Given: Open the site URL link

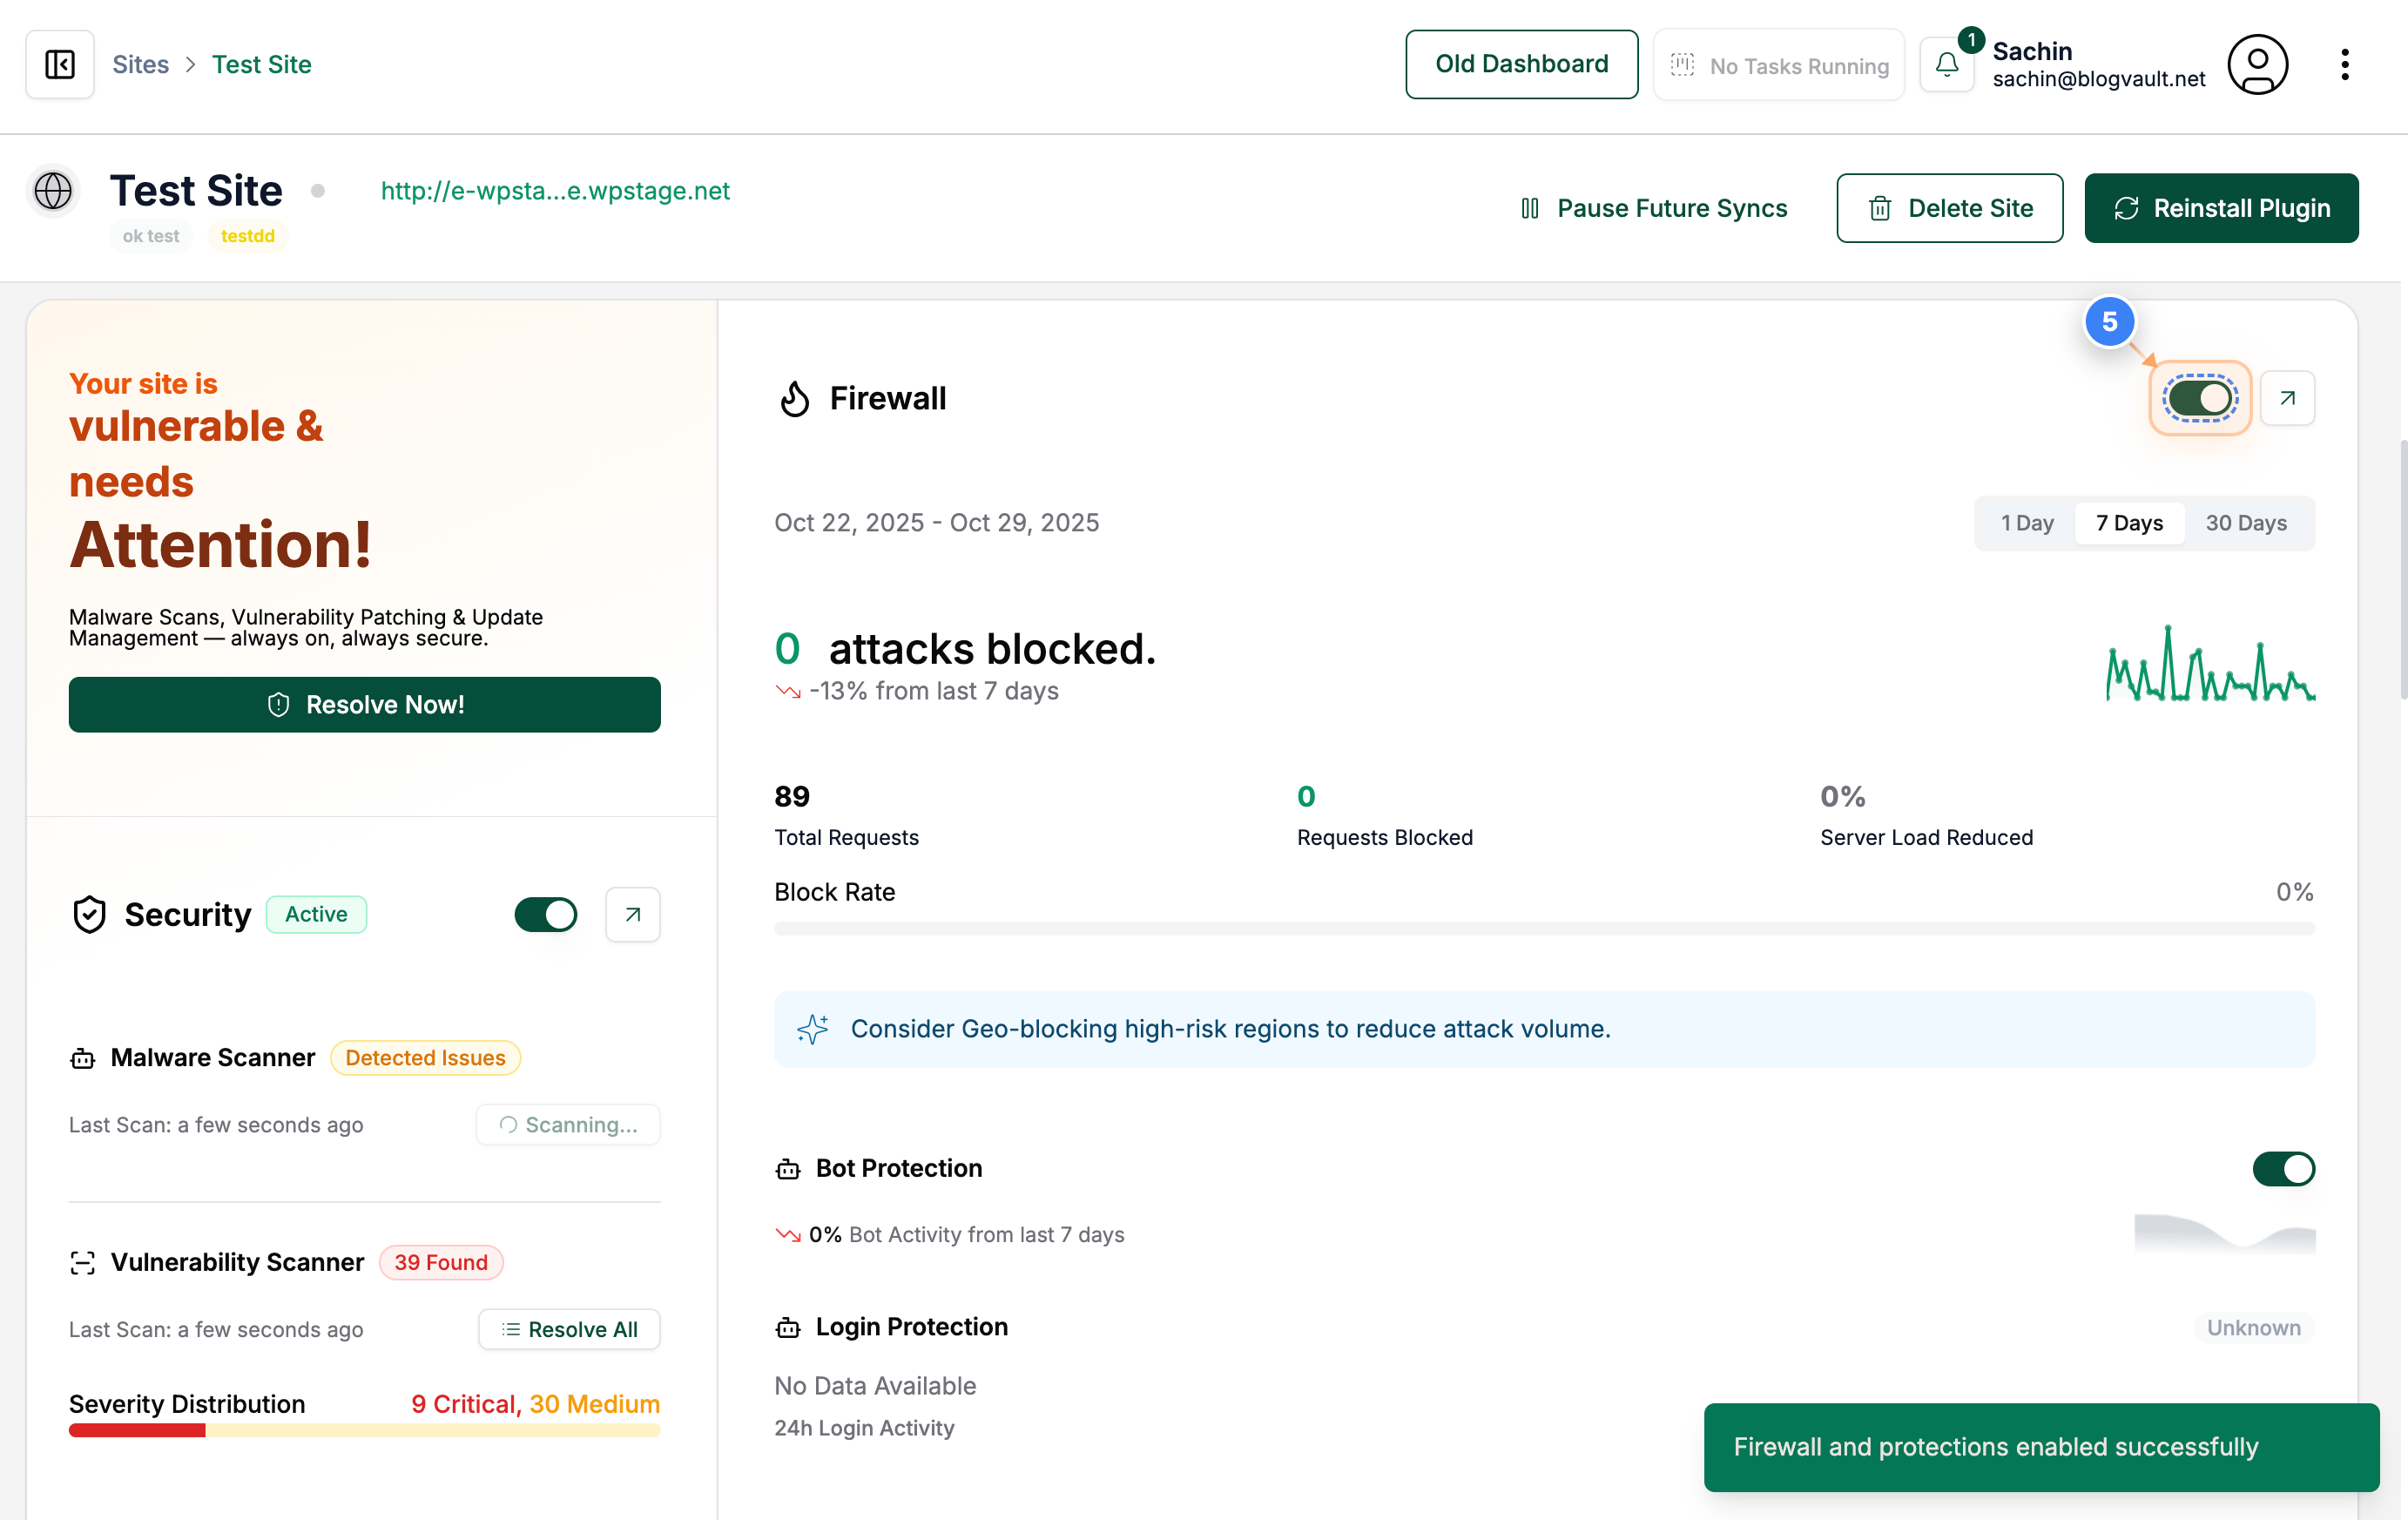Looking at the screenshot, I should (555, 190).
